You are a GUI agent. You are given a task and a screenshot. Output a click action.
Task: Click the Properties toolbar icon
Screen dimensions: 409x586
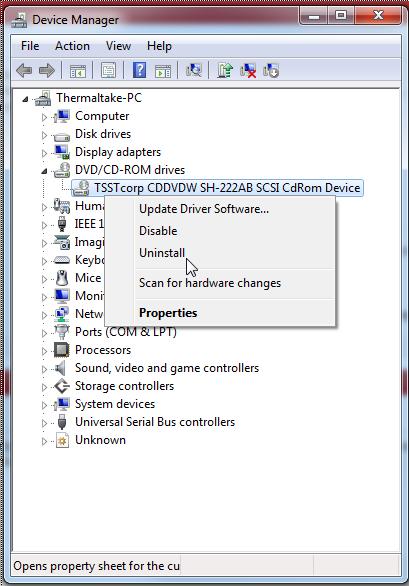[108, 70]
